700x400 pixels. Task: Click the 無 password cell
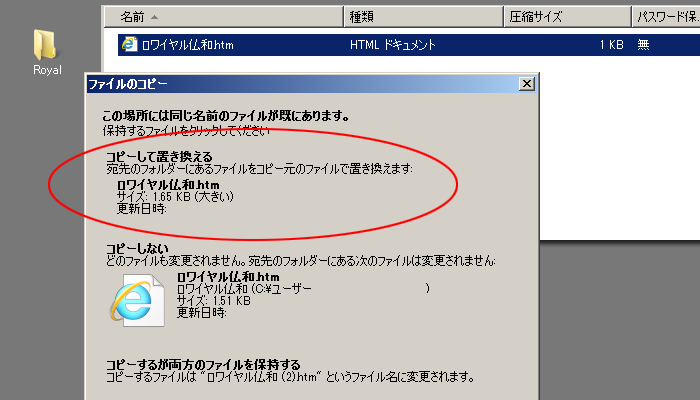643,45
